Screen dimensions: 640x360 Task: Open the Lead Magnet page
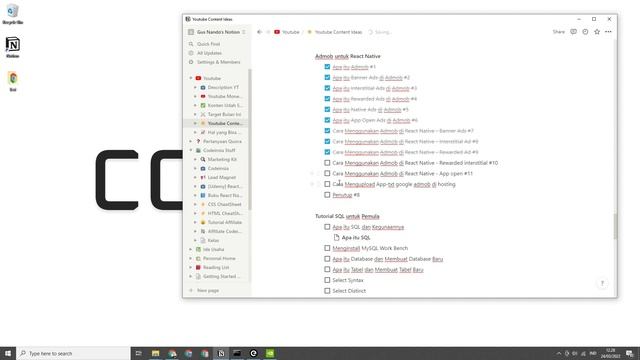click(x=222, y=178)
